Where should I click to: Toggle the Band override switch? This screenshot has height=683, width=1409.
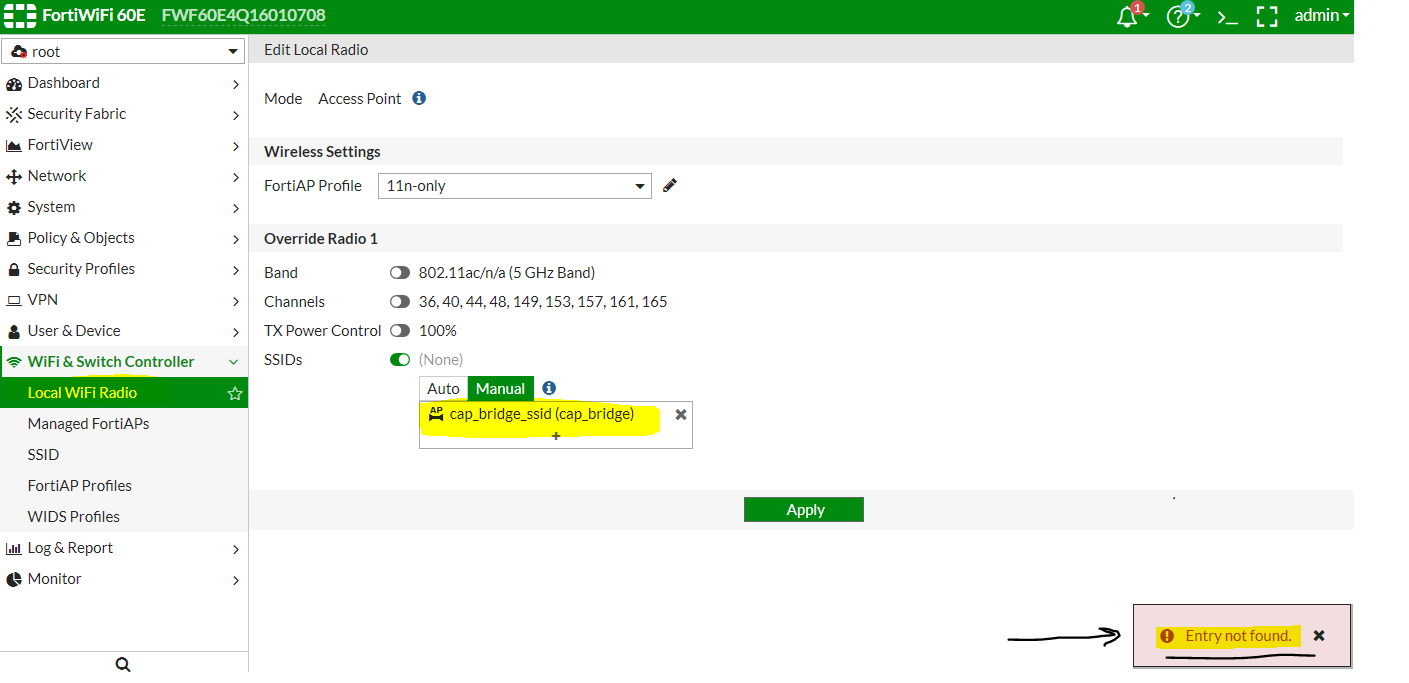click(x=400, y=272)
